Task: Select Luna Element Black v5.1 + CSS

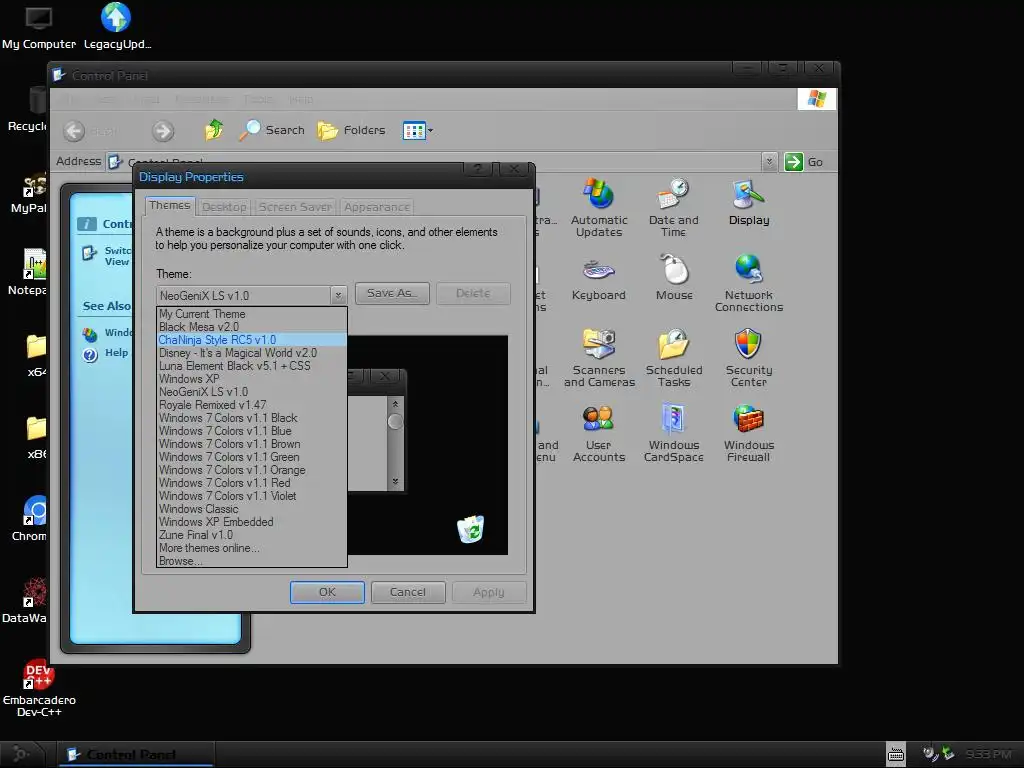Action: (x=251, y=366)
